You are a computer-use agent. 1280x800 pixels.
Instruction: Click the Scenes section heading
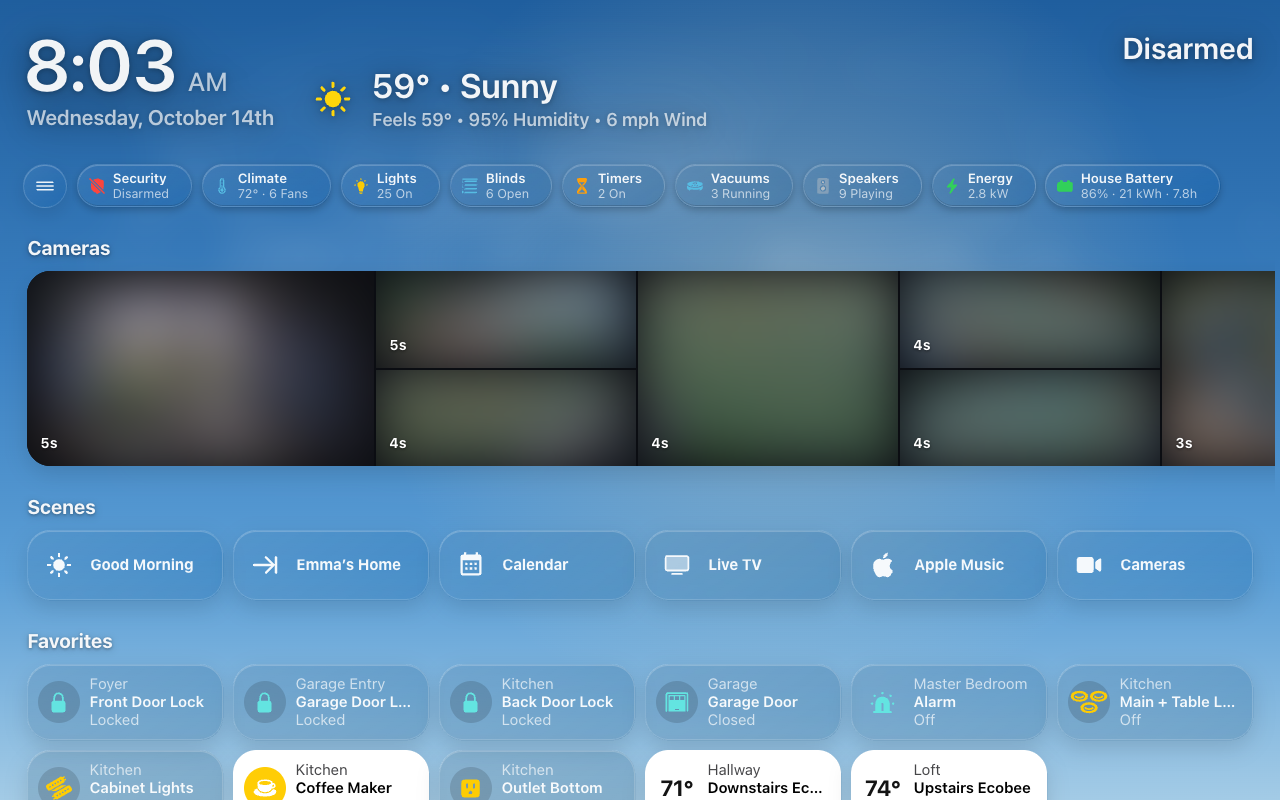tap(62, 507)
